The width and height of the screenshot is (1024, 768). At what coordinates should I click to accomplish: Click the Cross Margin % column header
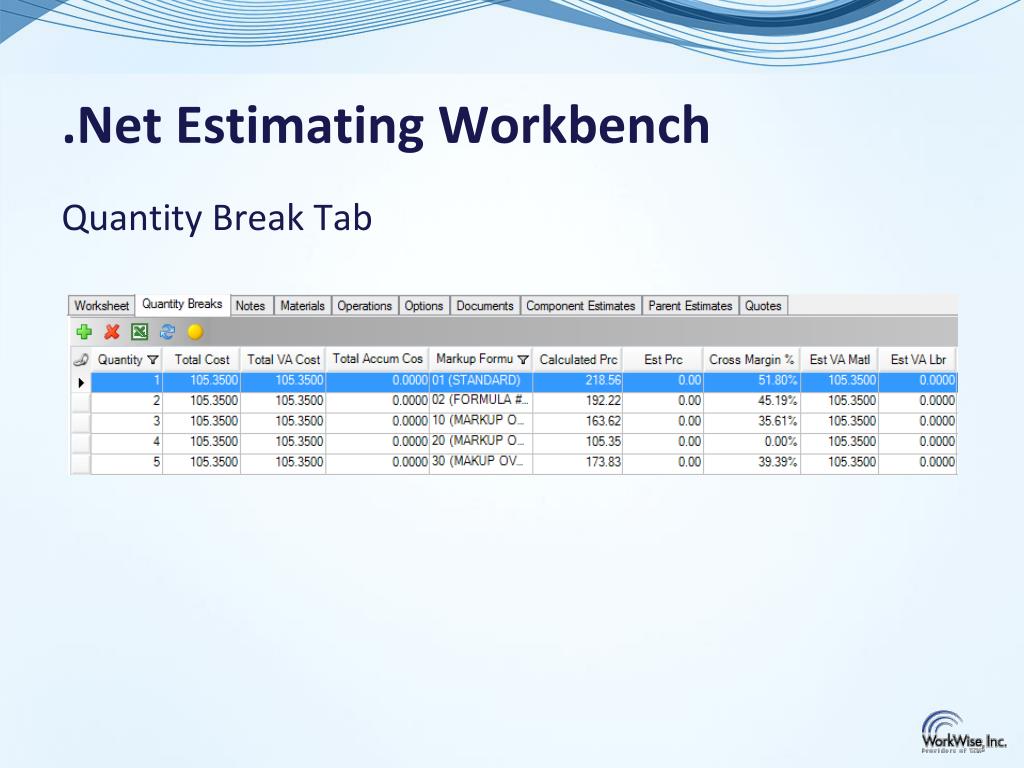752,359
